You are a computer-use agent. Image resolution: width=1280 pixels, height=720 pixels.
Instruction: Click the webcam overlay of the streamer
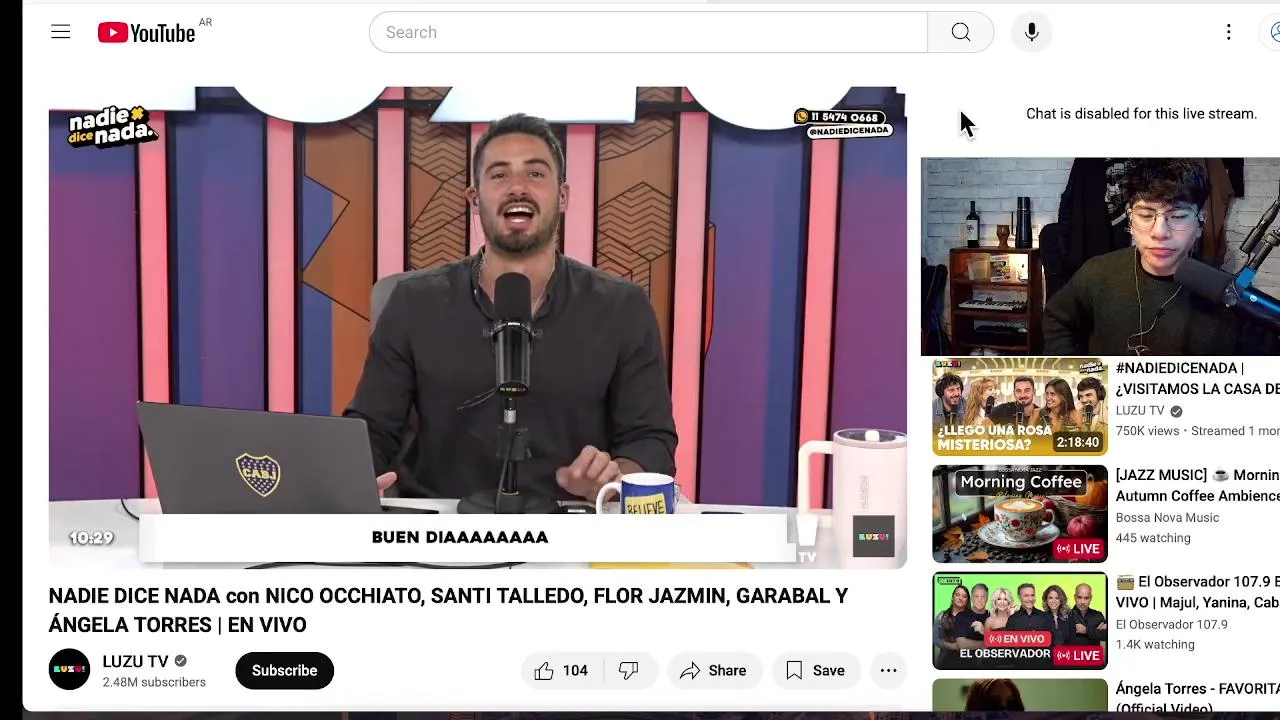pyautogui.click(x=1100, y=256)
